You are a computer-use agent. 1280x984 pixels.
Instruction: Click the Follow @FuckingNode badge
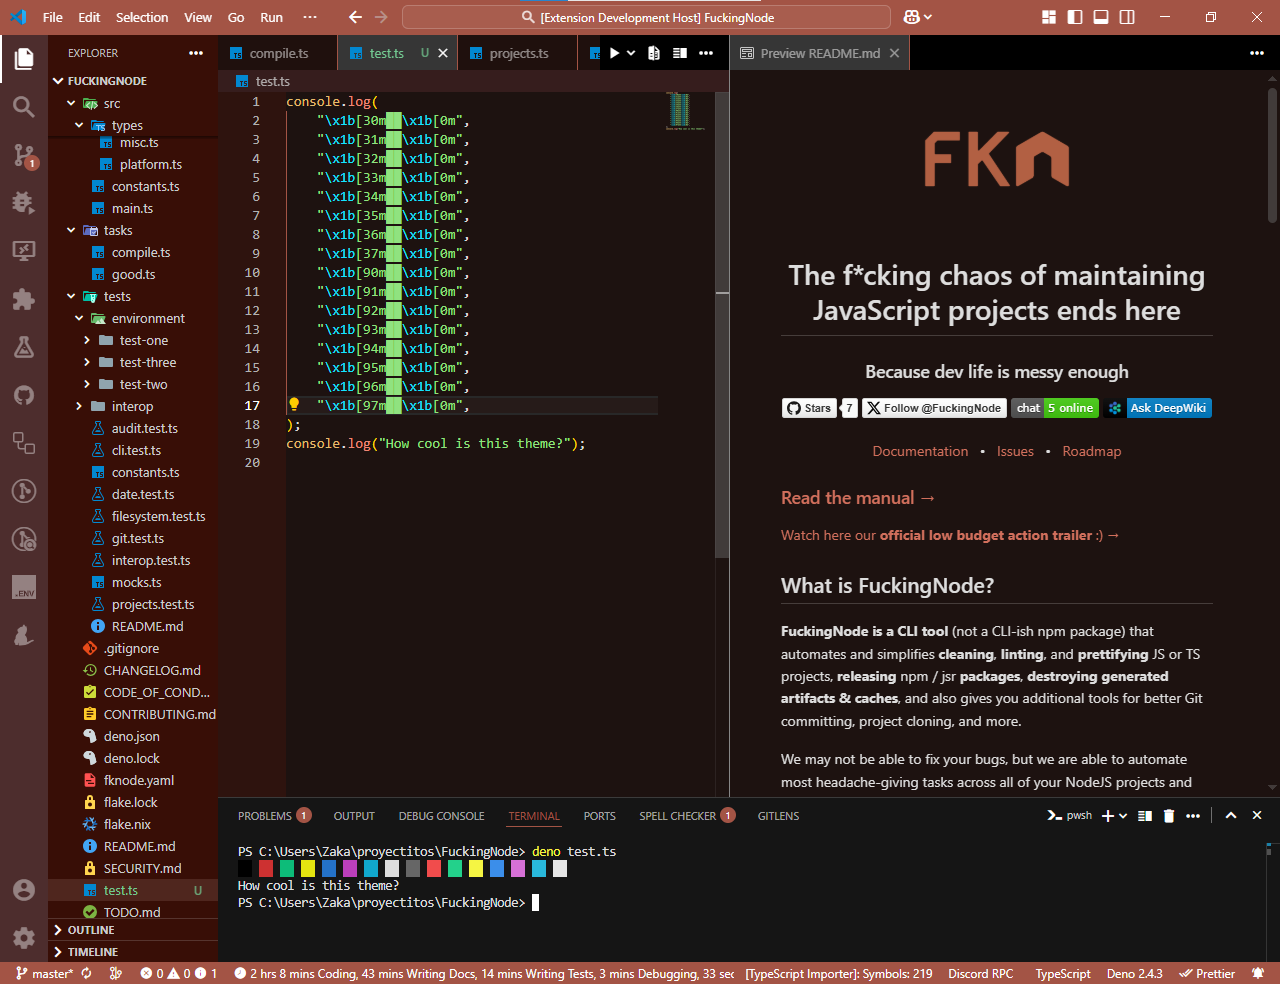(934, 408)
